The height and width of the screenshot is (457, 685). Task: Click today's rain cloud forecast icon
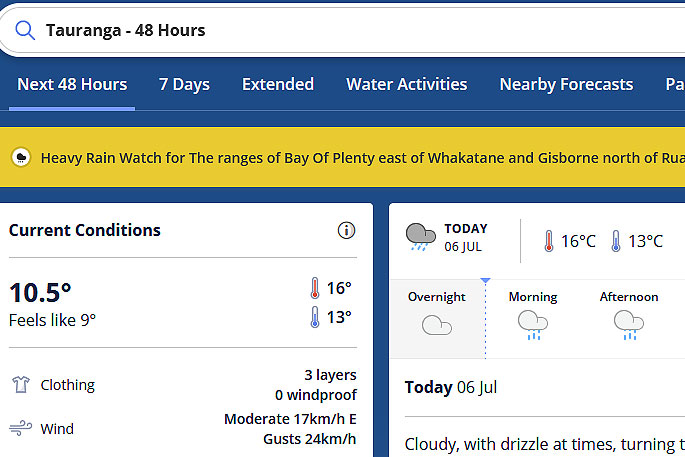pos(420,236)
